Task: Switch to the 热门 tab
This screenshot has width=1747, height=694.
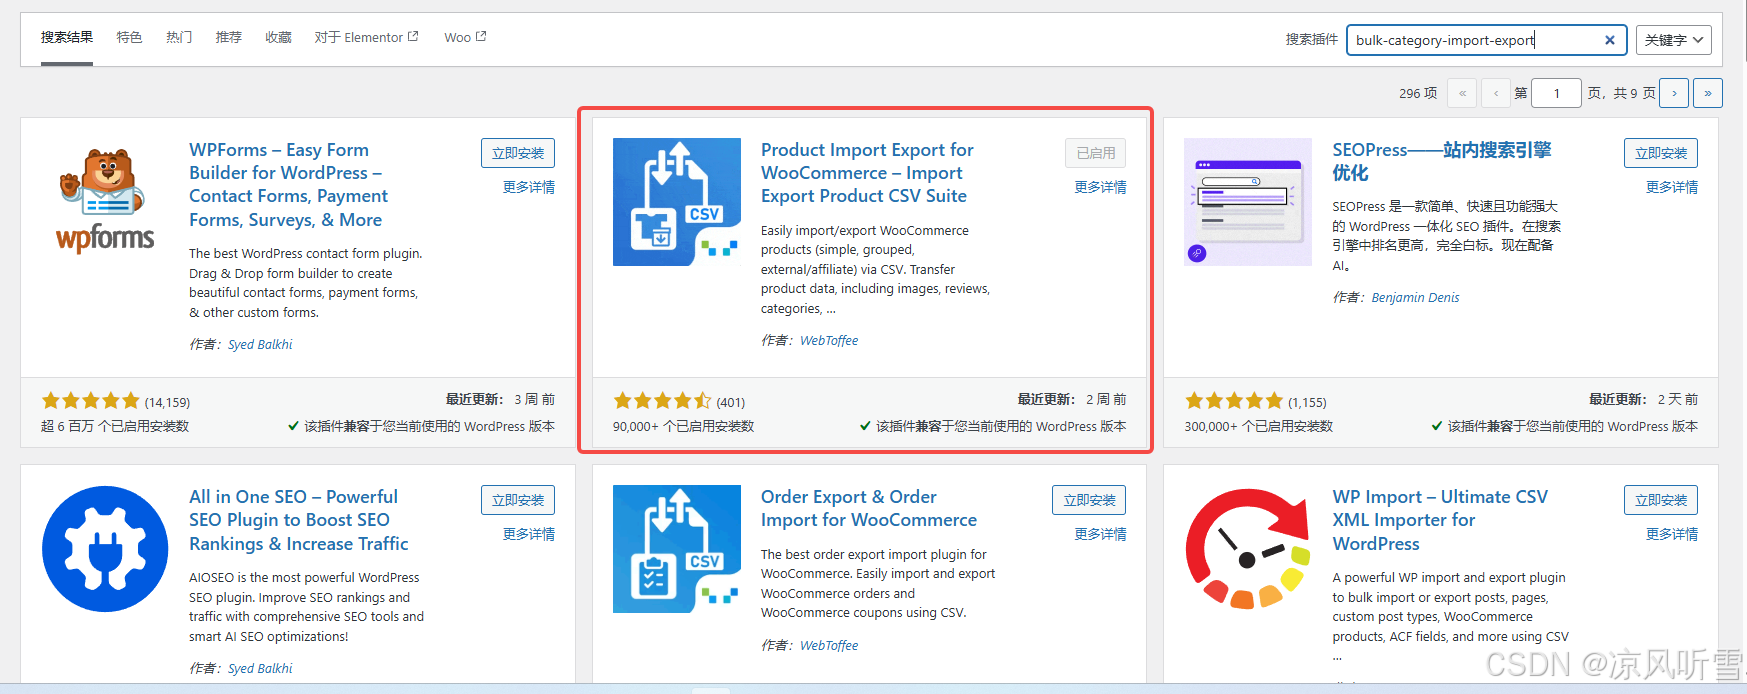Action: [x=179, y=37]
